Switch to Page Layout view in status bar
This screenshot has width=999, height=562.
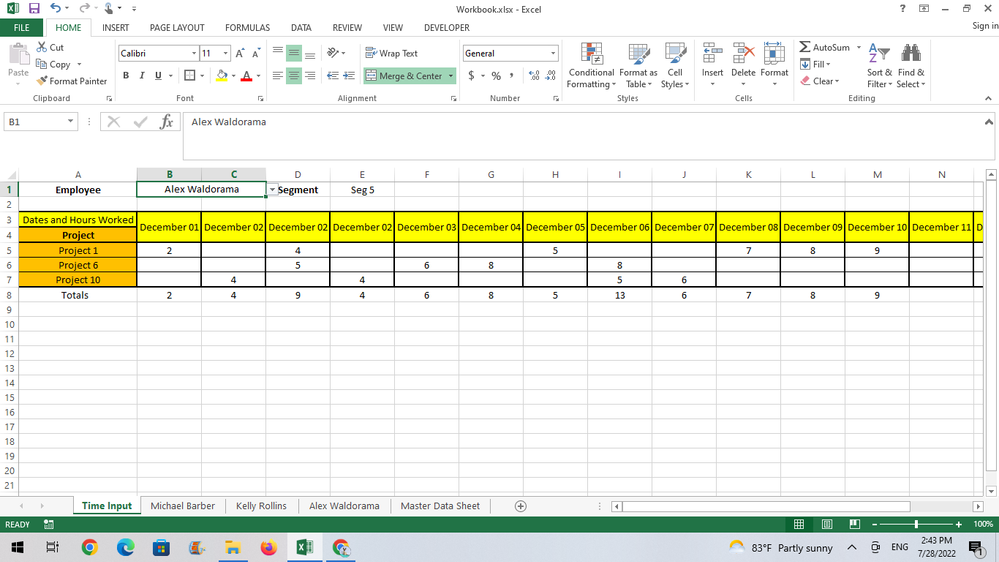826,524
